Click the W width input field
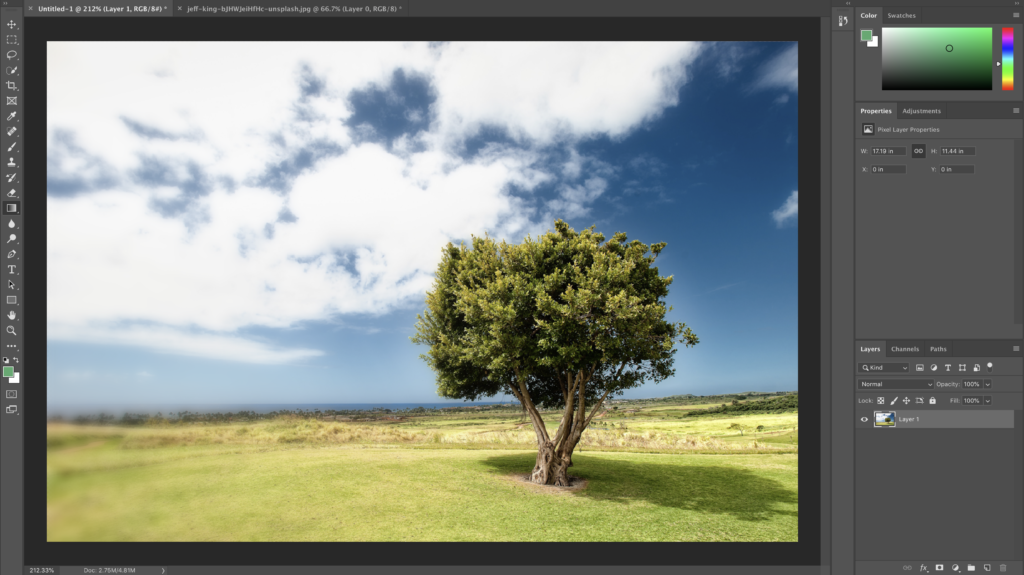Viewport: 1024px width, 575px height. click(888, 151)
